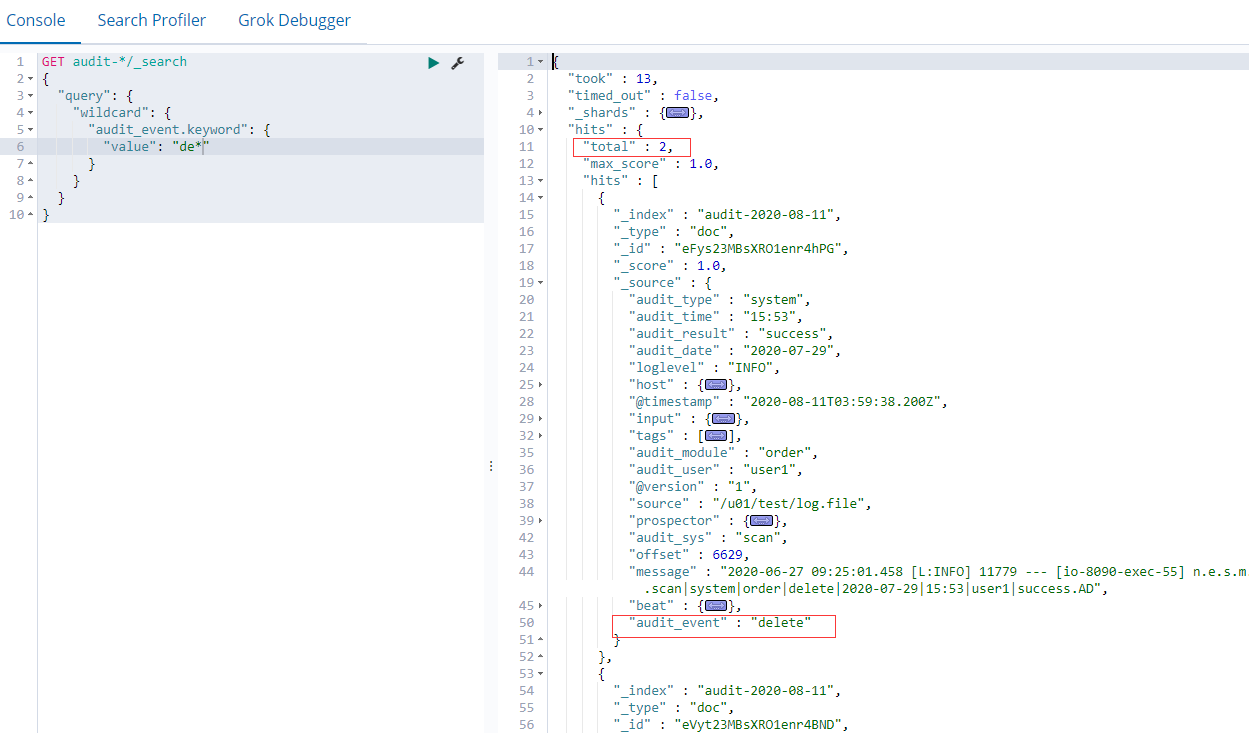Send the search request with the play icon

click(433, 62)
